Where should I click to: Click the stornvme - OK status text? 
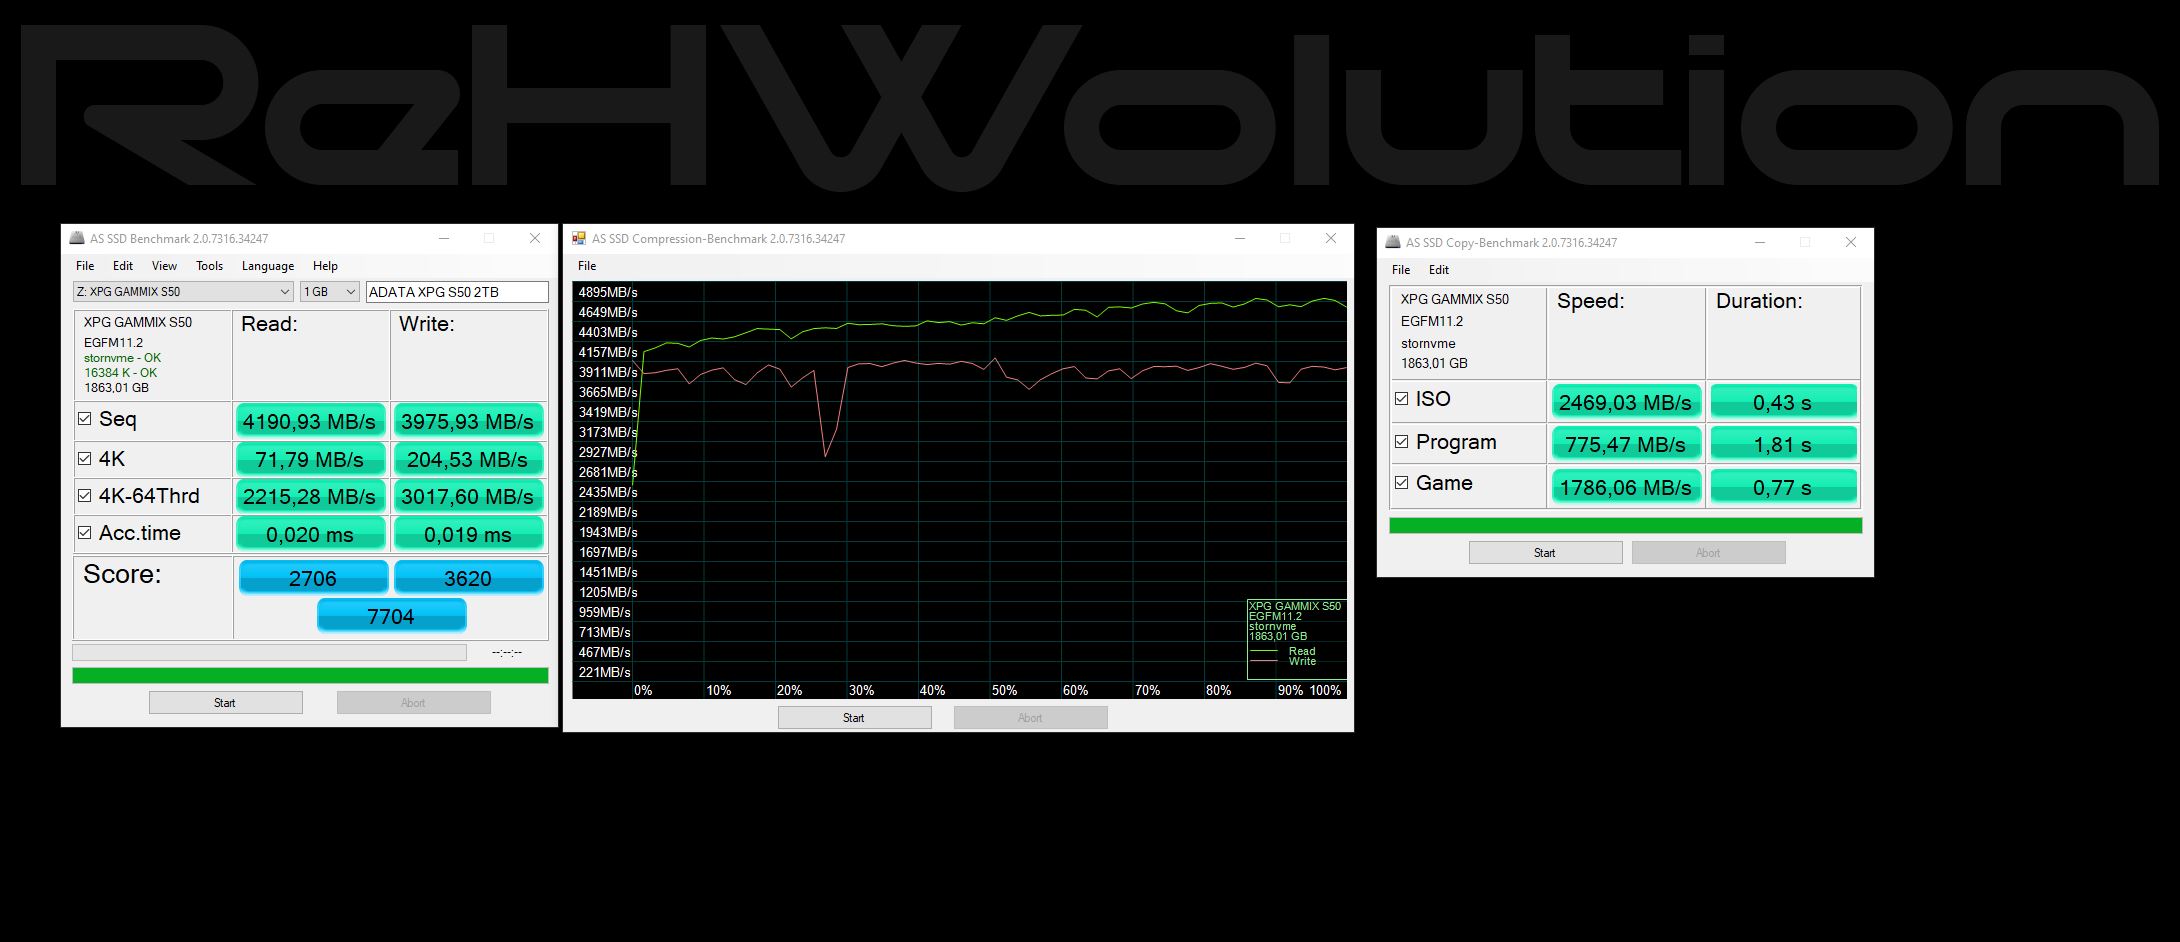coord(122,358)
